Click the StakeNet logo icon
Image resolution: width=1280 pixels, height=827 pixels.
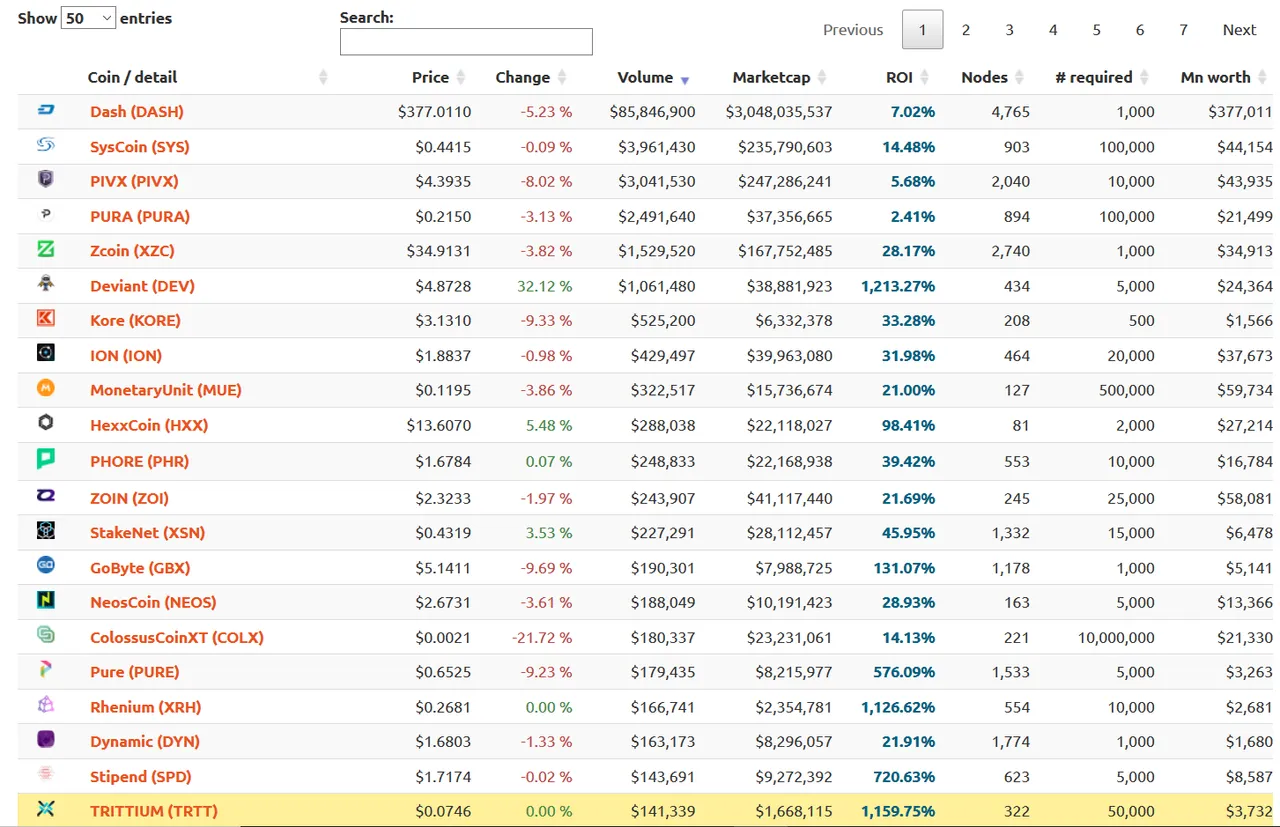[x=45, y=530]
